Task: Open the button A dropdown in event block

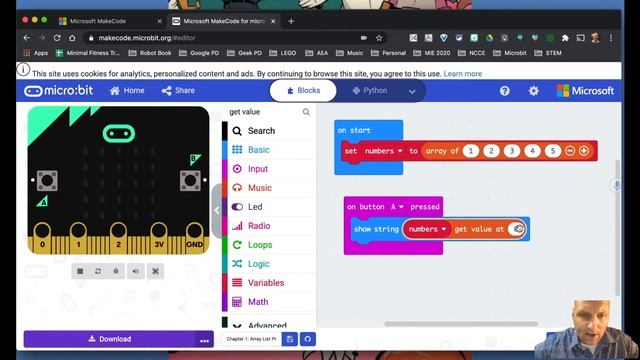Action: [x=397, y=207]
